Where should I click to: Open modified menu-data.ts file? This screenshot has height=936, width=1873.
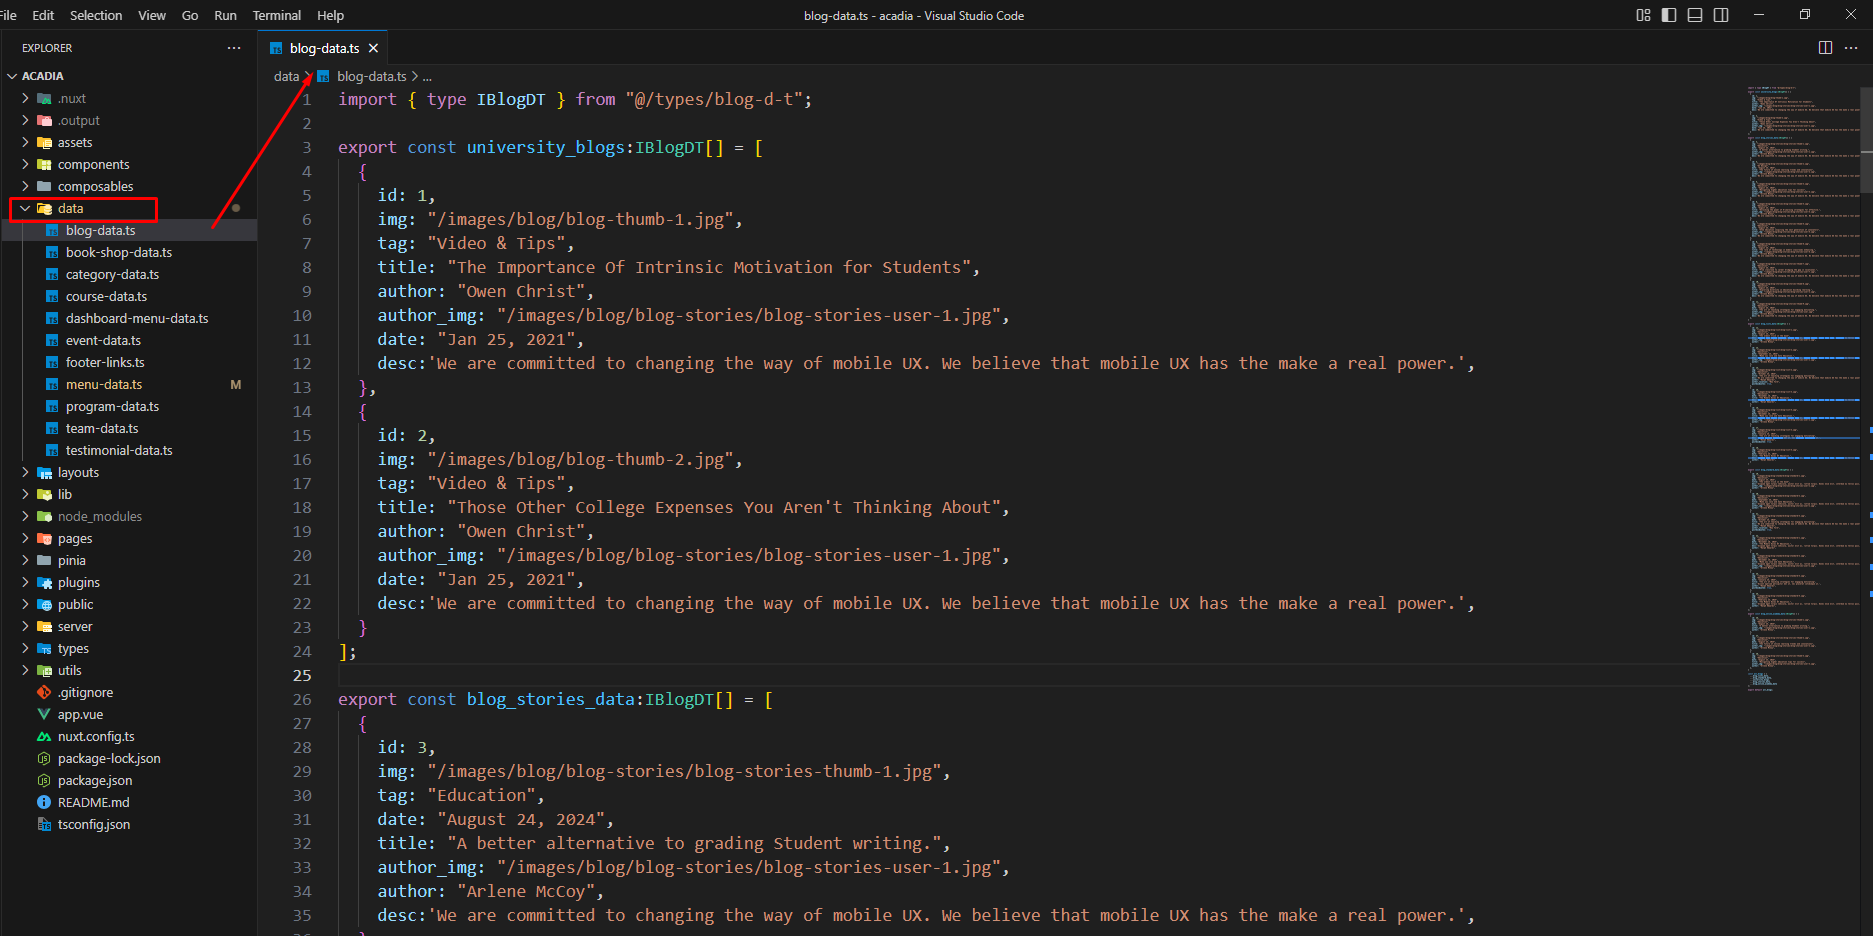[129, 384]
